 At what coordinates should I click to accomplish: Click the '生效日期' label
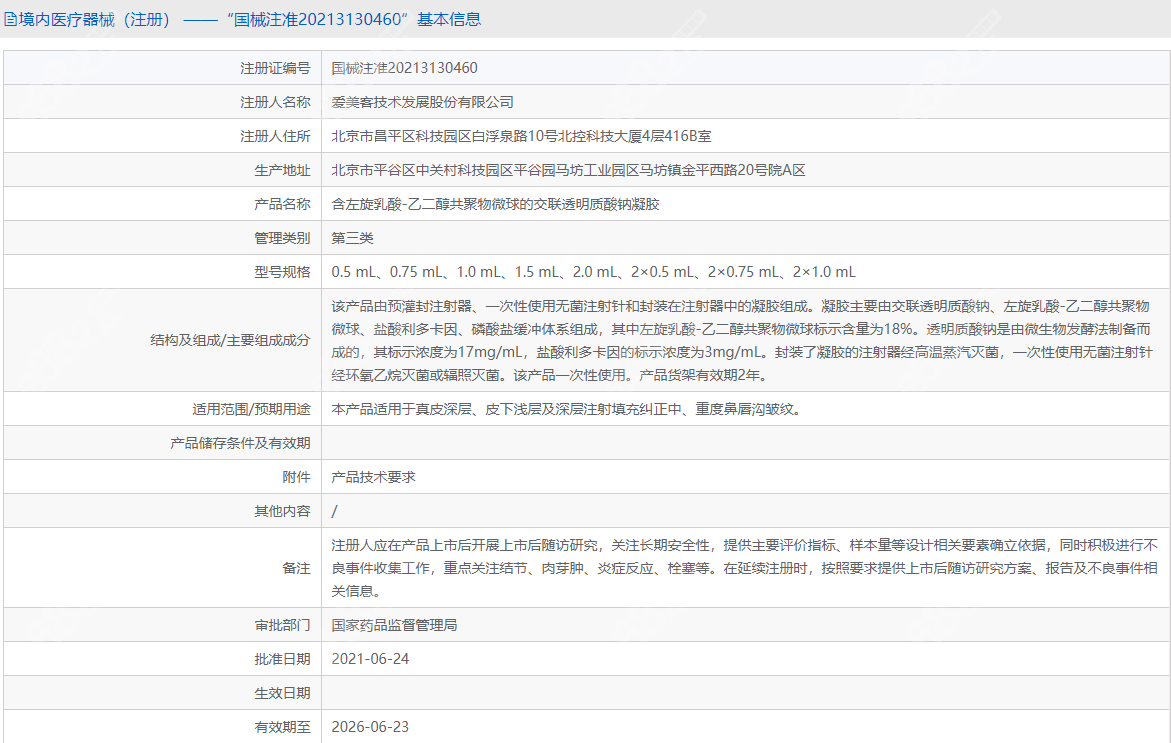pos(282,693)
